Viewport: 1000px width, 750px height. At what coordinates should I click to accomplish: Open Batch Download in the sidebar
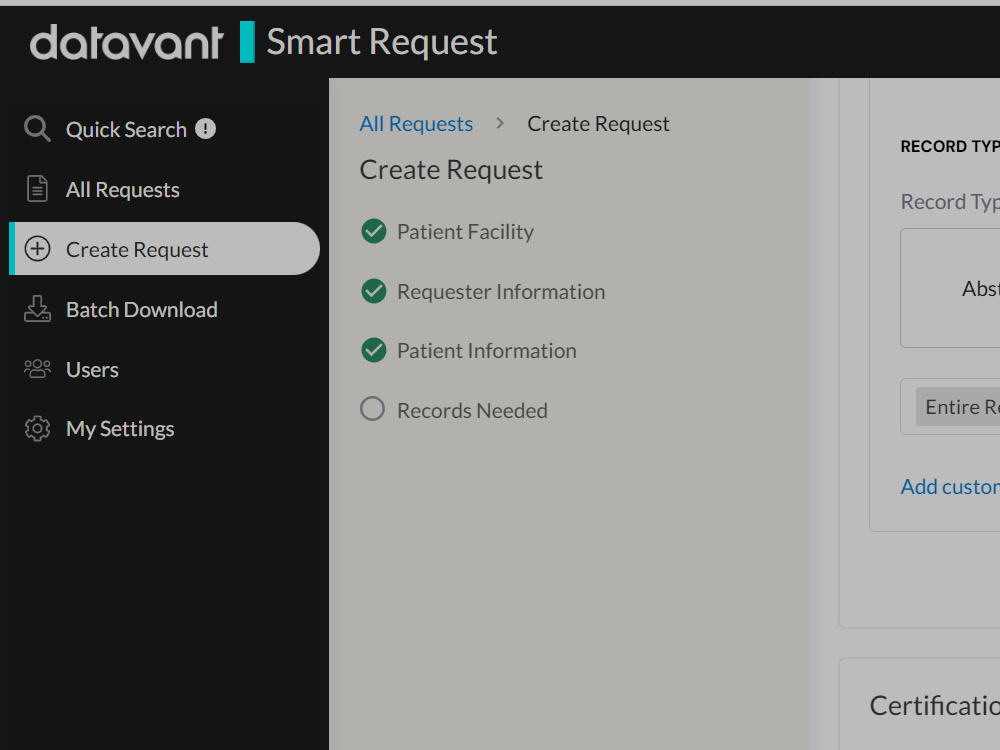pyautogui.click(x=142, y=309)
